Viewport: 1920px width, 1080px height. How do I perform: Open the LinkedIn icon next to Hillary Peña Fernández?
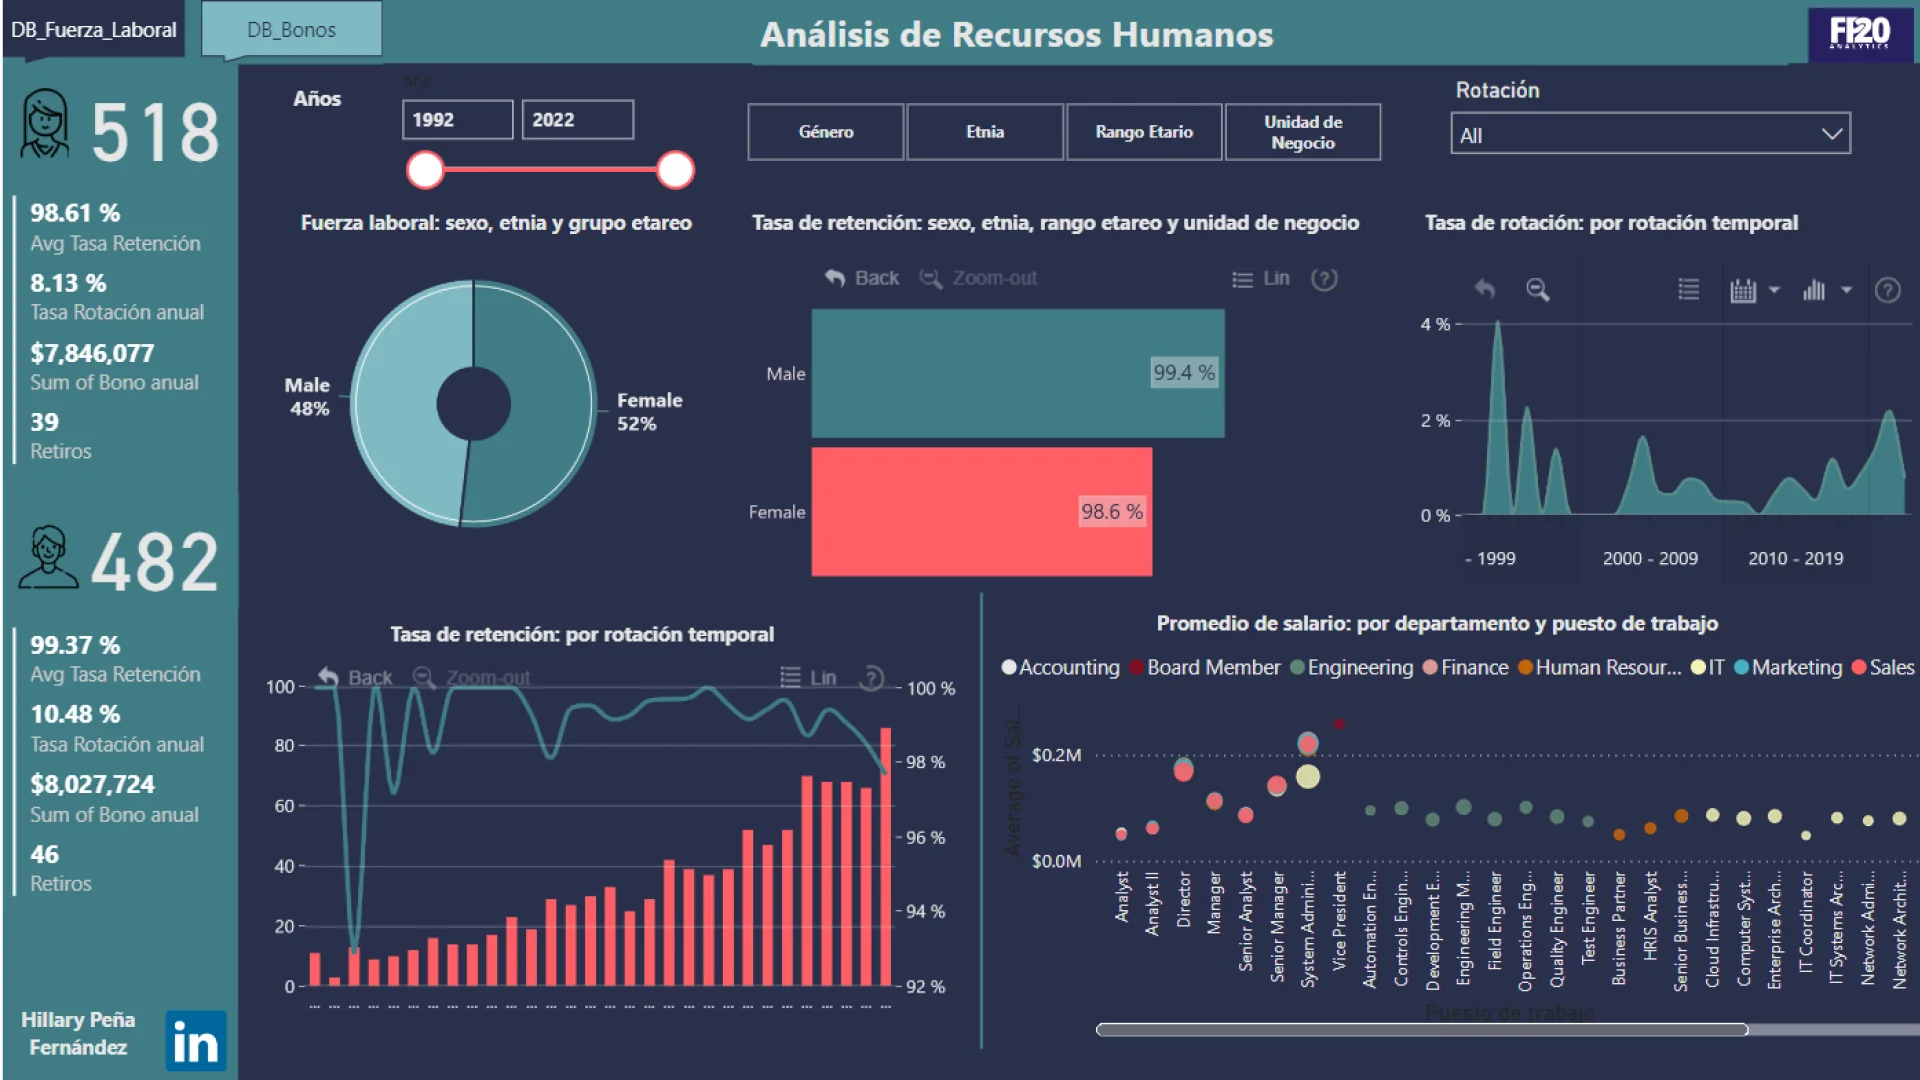pos(196,1041)
